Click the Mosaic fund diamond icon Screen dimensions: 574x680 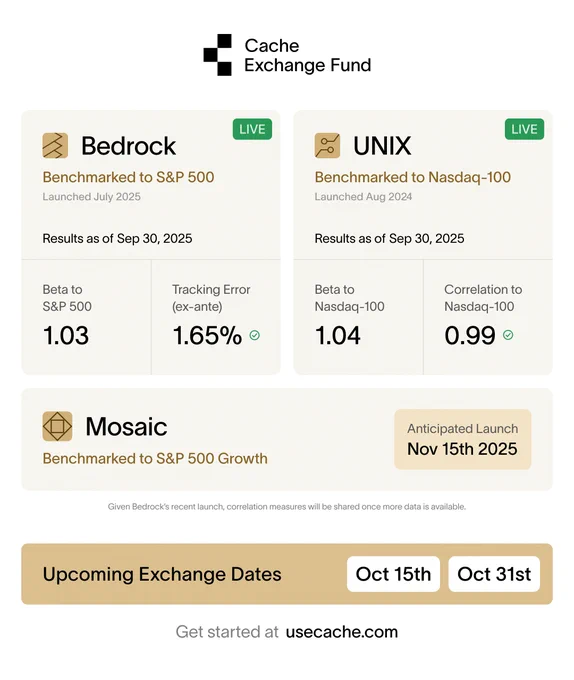point(57,426)
